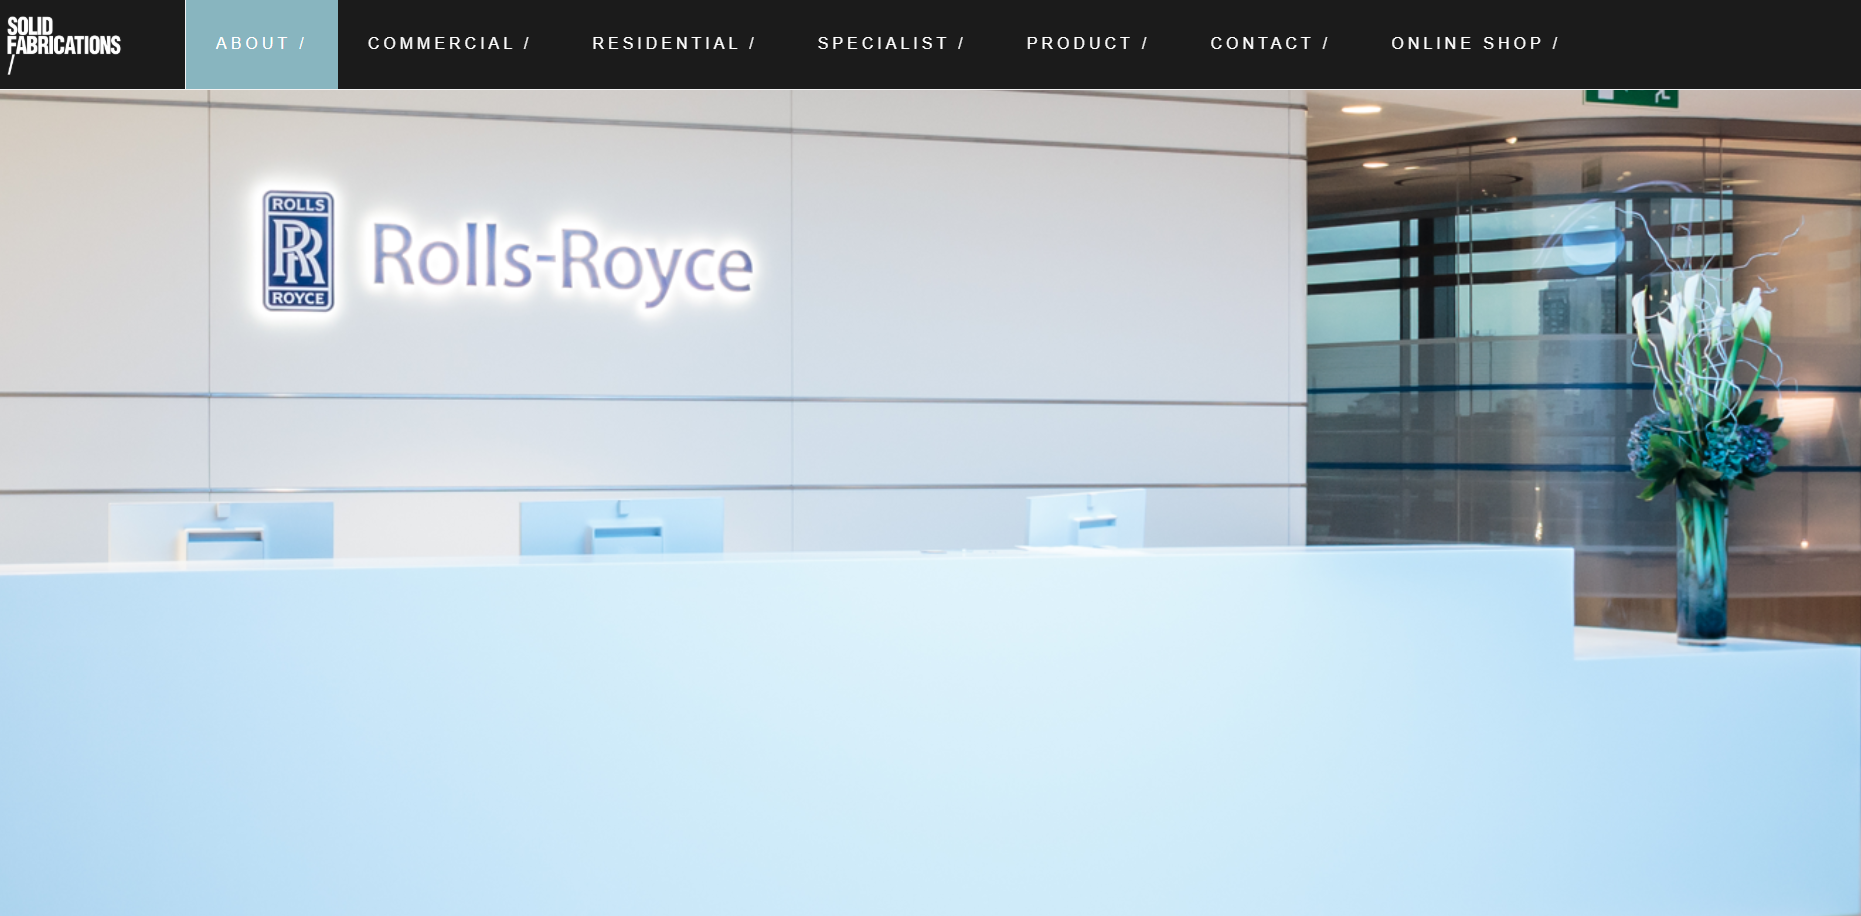This screenshot has width=1861, height=916.
Task: Visit the Online Shop link
Action: coord(1474,44)
